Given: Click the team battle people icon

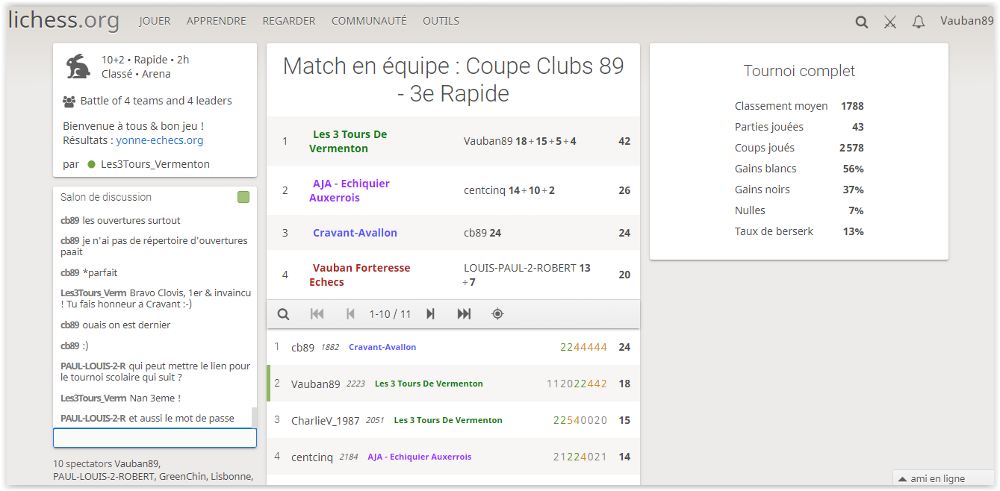Looking at the screenshot, I should point(69,101).
